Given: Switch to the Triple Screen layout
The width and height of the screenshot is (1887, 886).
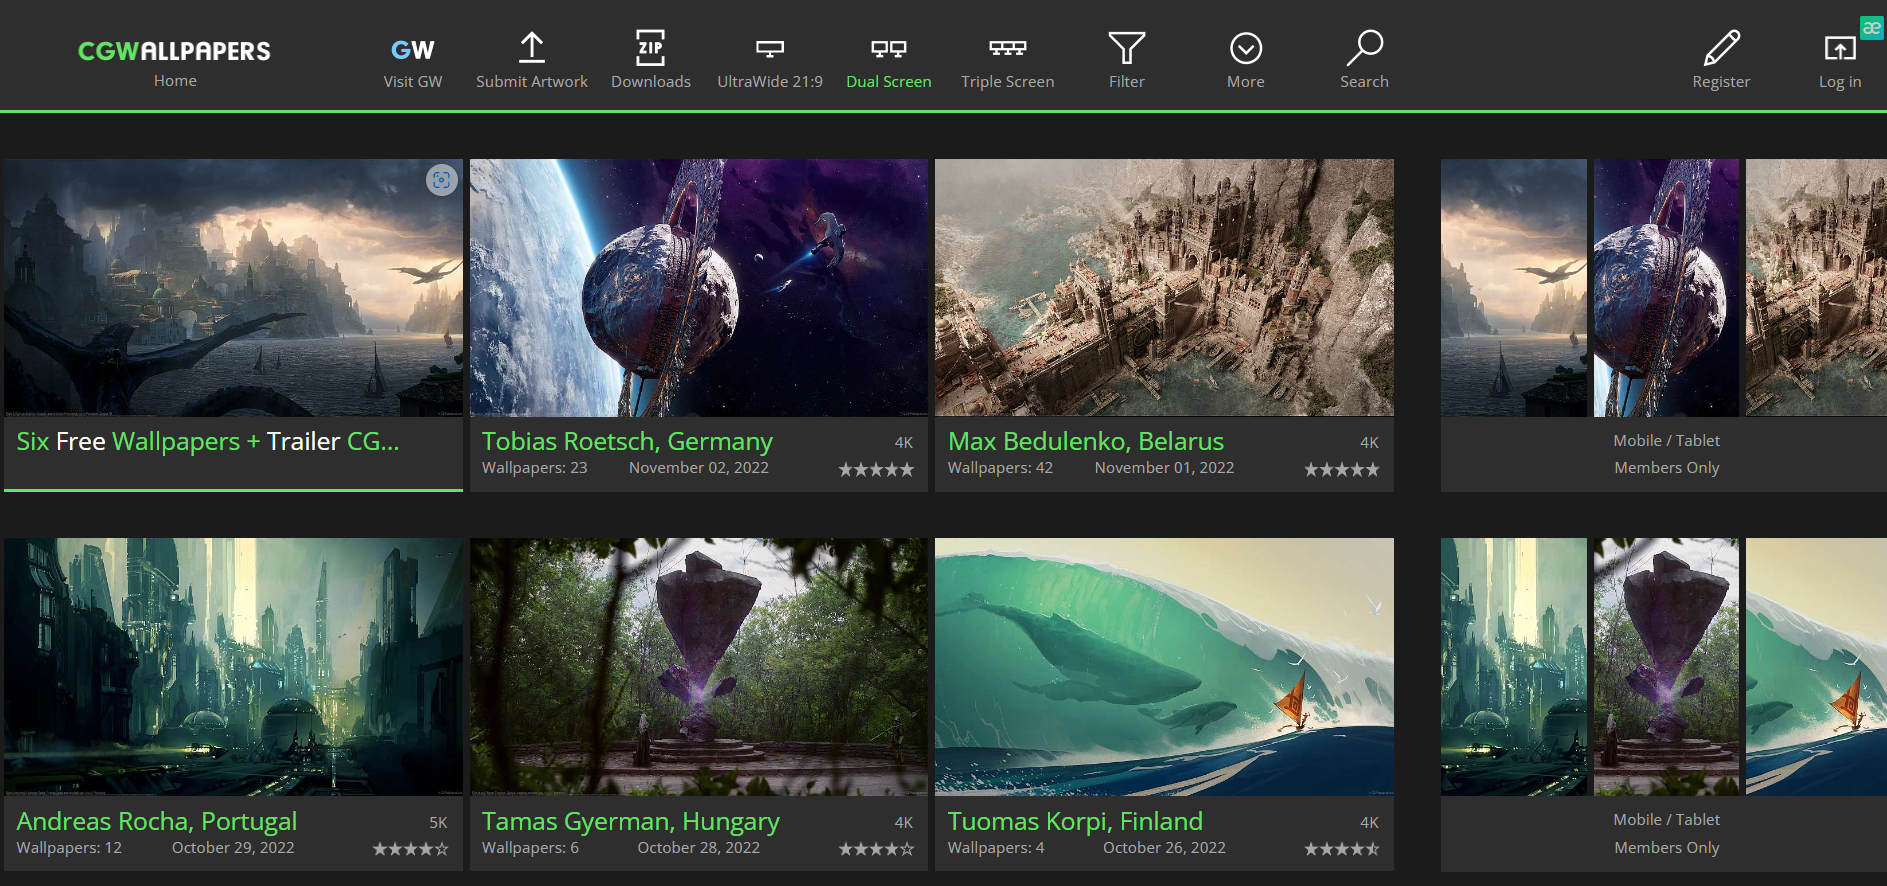Looking at the screenshot, I should [1007, 48].
